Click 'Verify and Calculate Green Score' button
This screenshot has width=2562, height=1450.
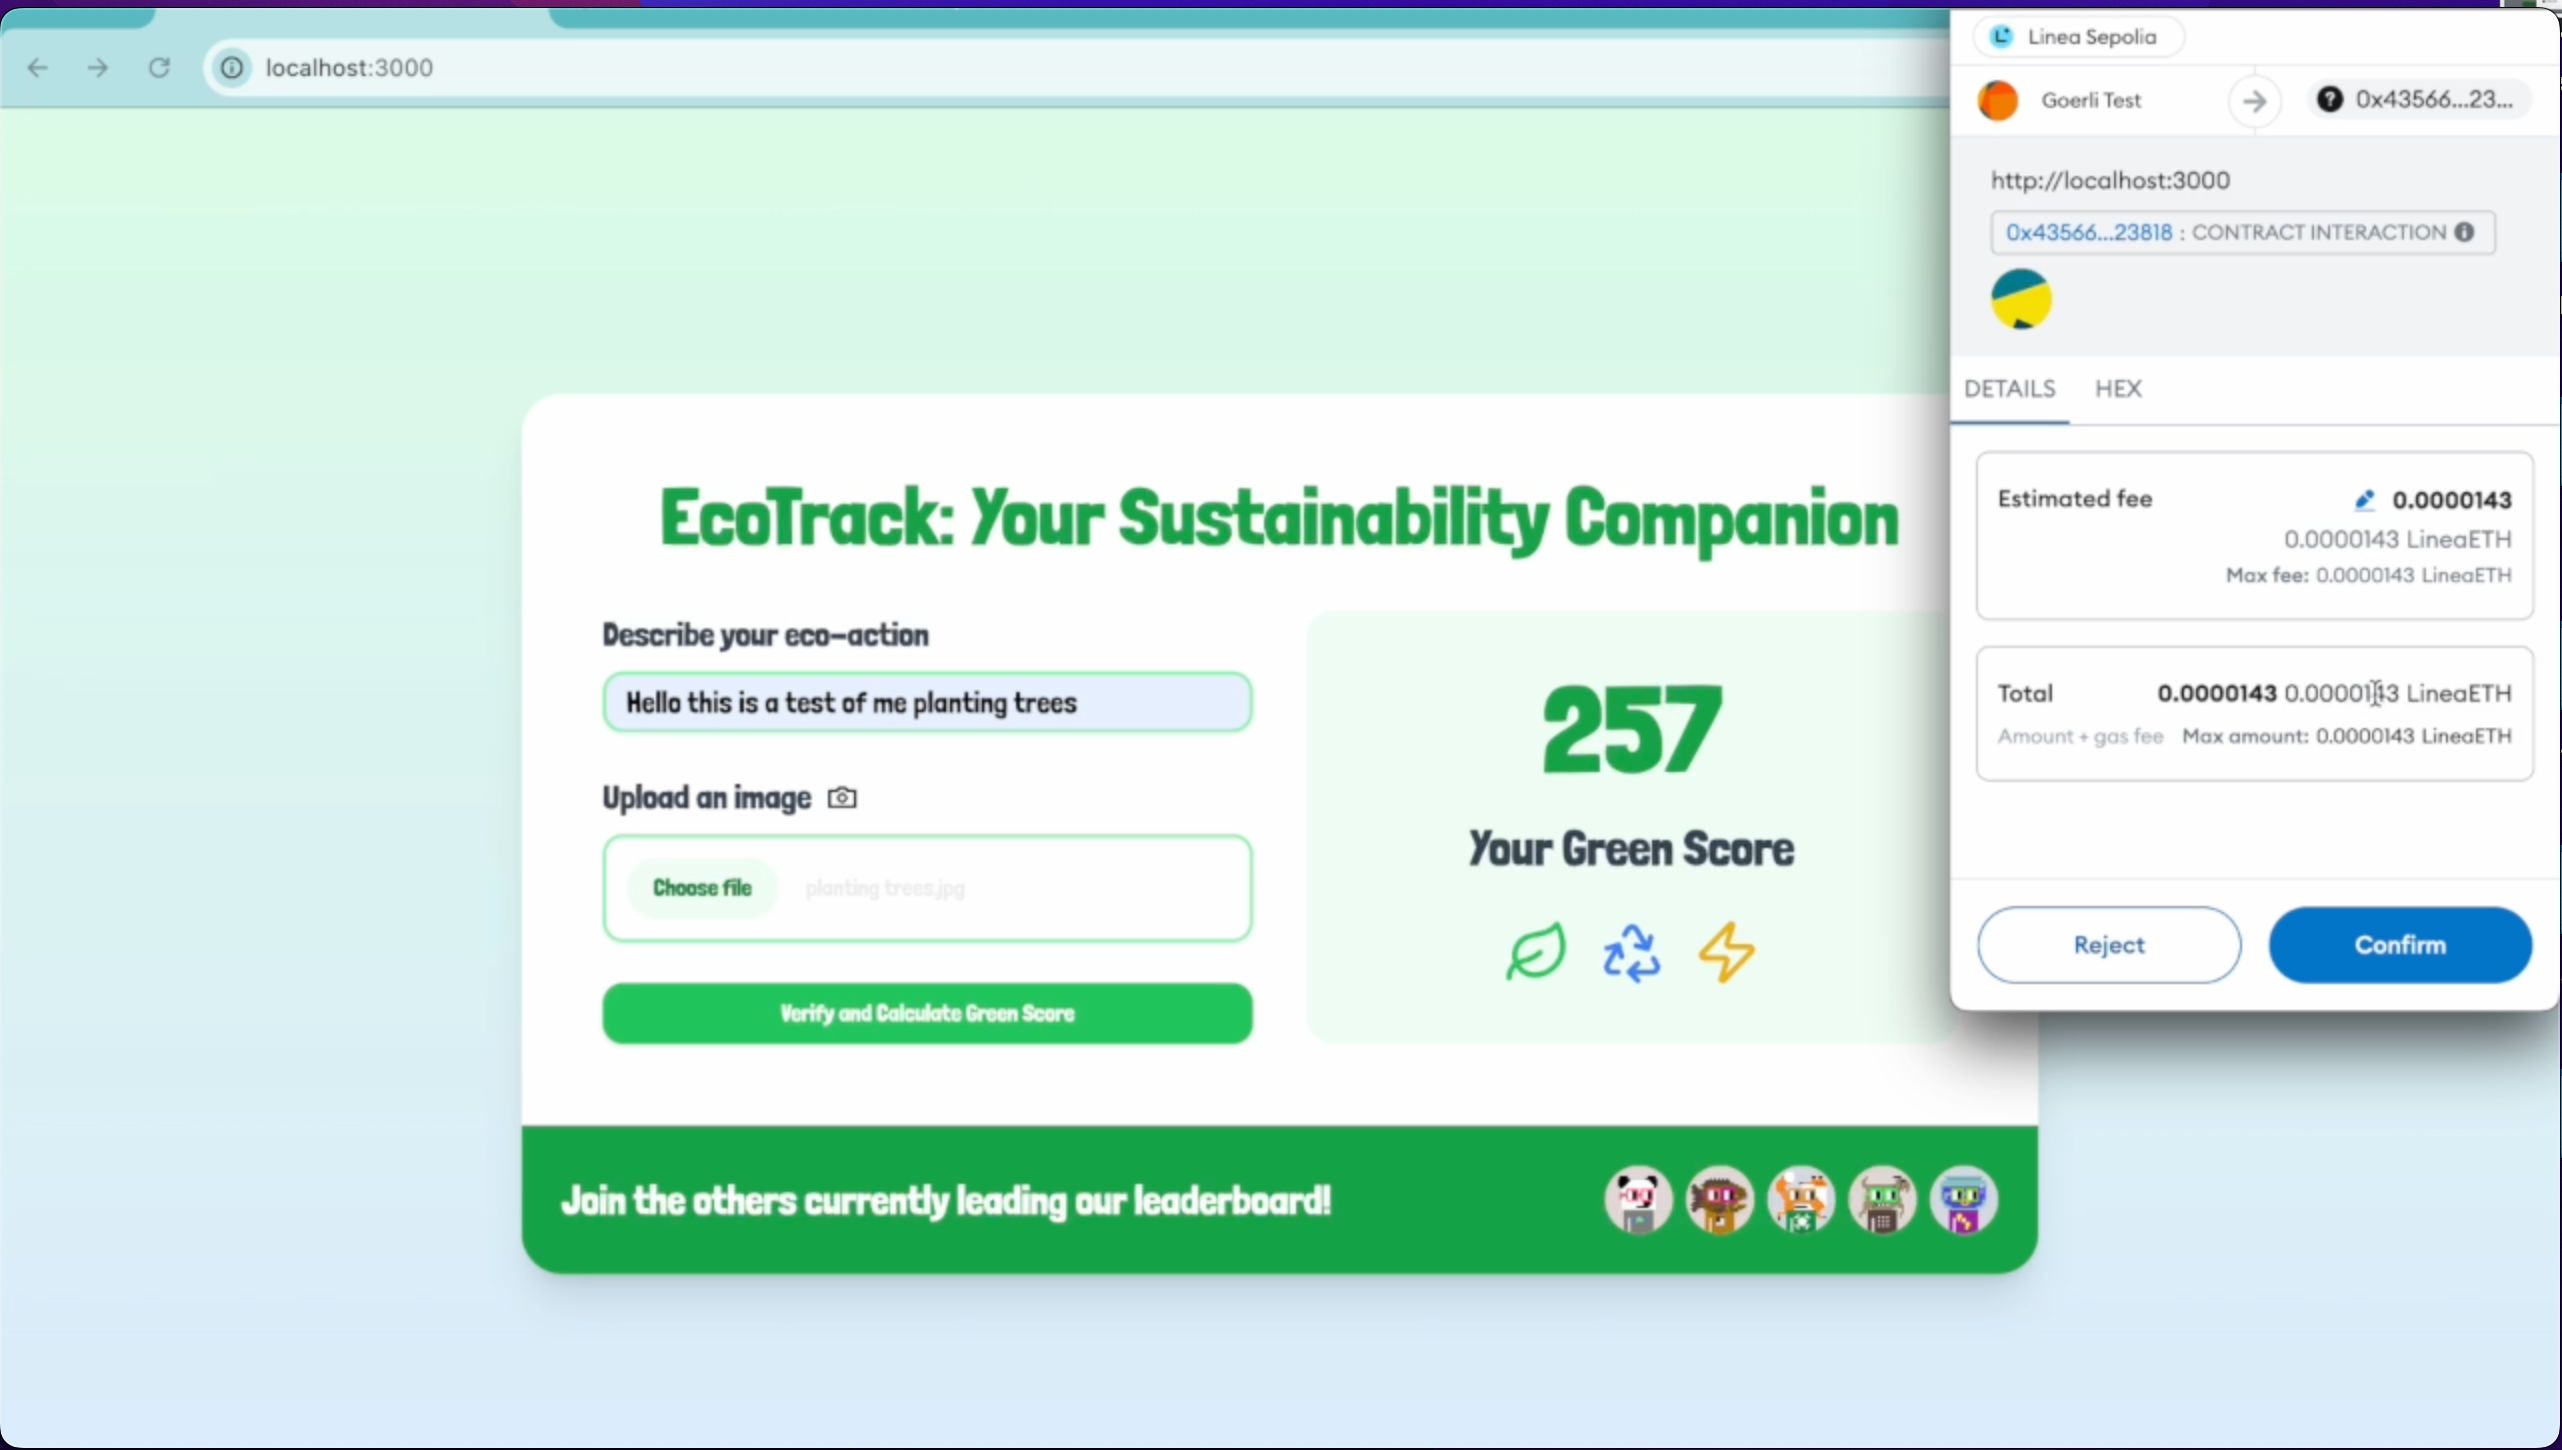click(927, 1012)
